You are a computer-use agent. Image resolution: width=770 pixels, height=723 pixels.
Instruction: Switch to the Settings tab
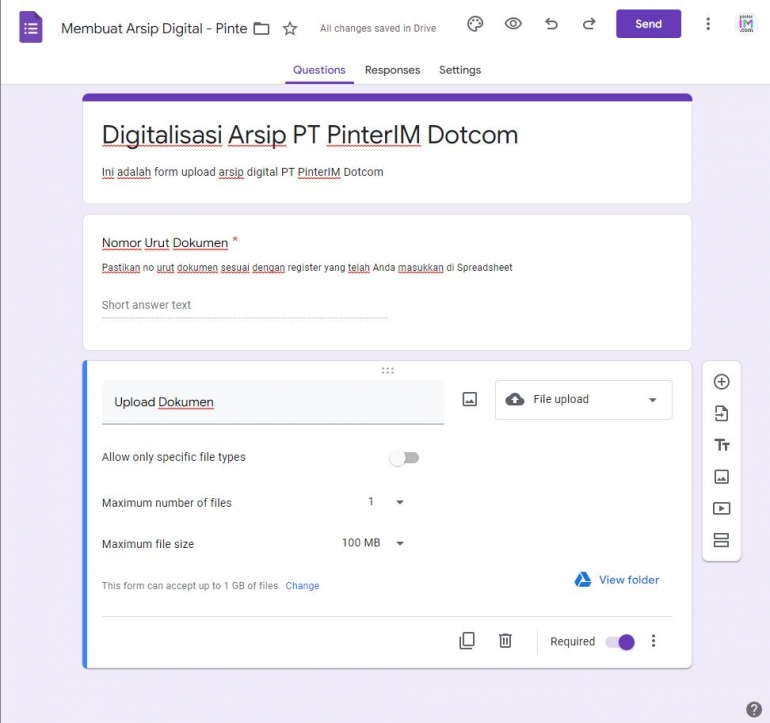click(x=460, y=70)
